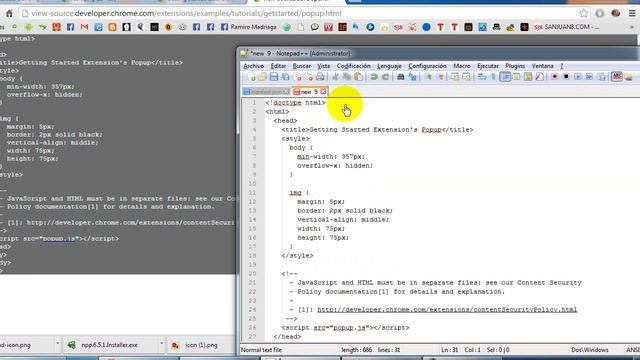
Task: Click the Save All icon
Action: (285, 77)
